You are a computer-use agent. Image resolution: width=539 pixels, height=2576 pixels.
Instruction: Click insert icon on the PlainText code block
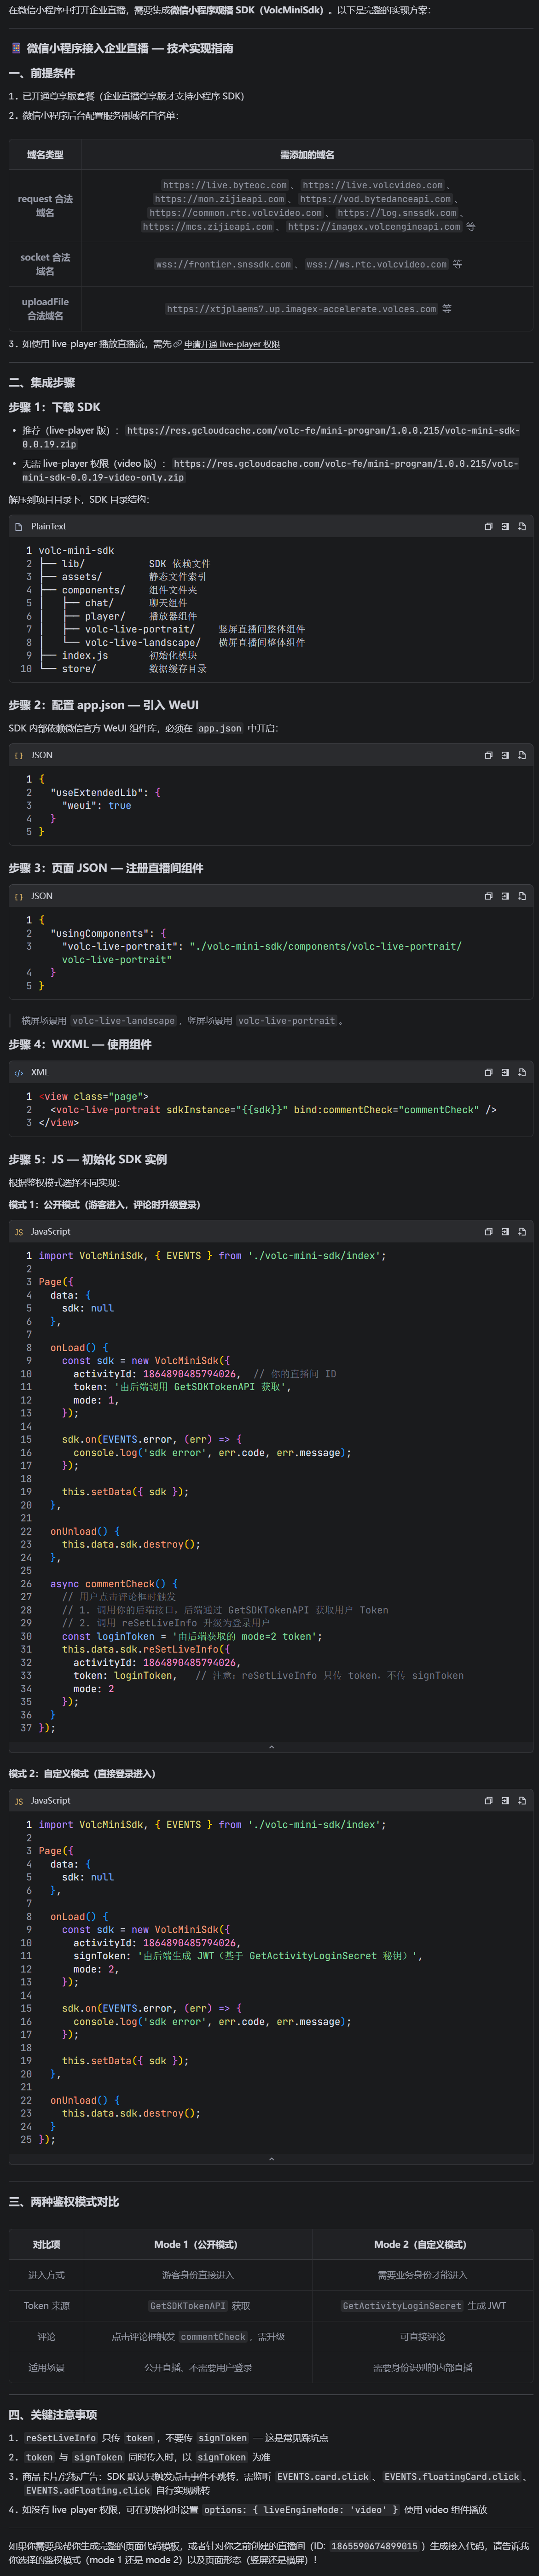pos(505,526)
